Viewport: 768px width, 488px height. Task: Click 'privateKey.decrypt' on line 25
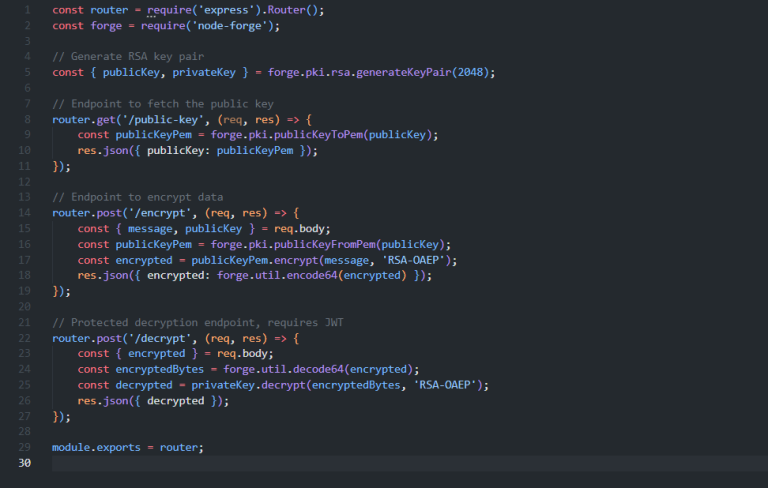pos(248,385)
